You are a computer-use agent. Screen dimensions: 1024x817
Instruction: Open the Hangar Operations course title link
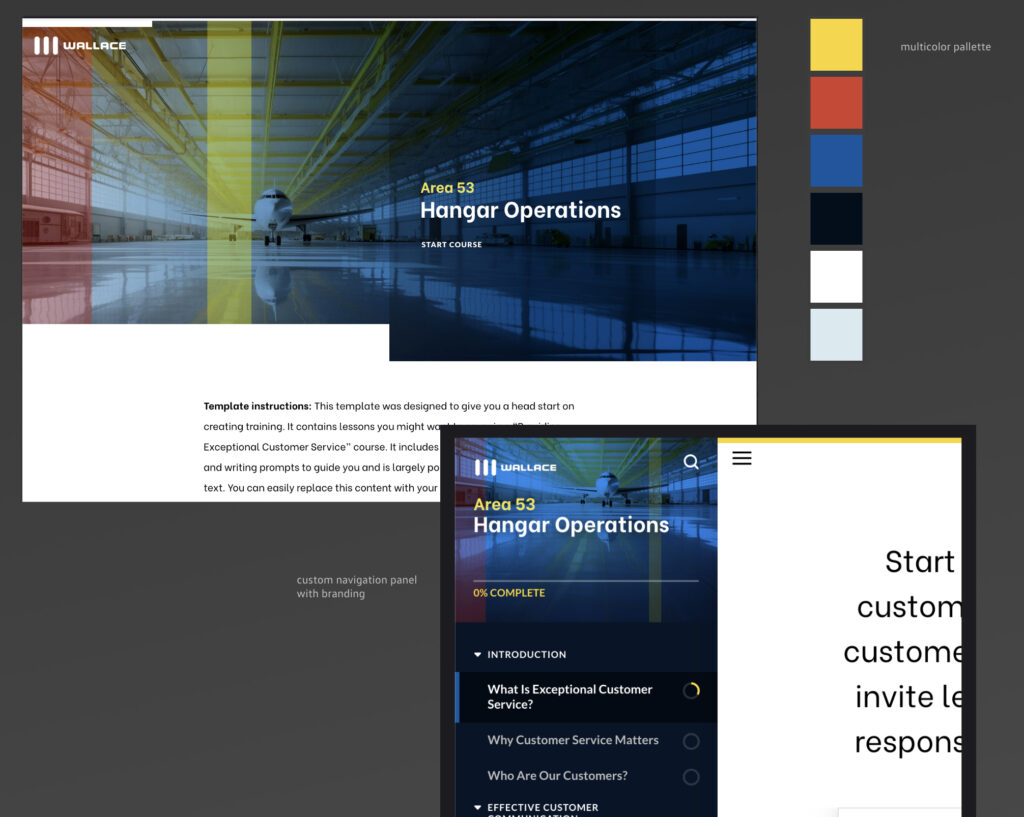pos(520,210)
